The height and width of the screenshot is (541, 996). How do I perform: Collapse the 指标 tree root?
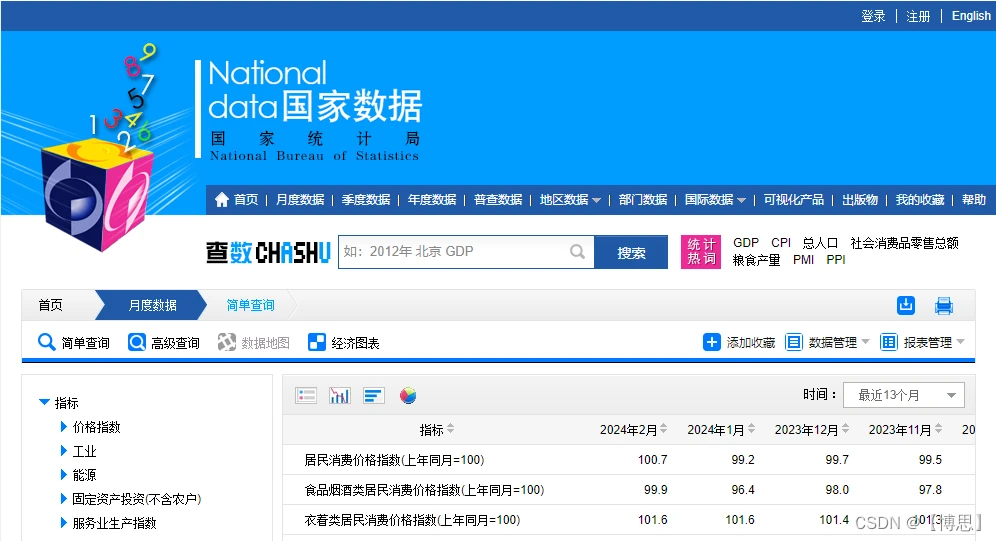[44, 402]
